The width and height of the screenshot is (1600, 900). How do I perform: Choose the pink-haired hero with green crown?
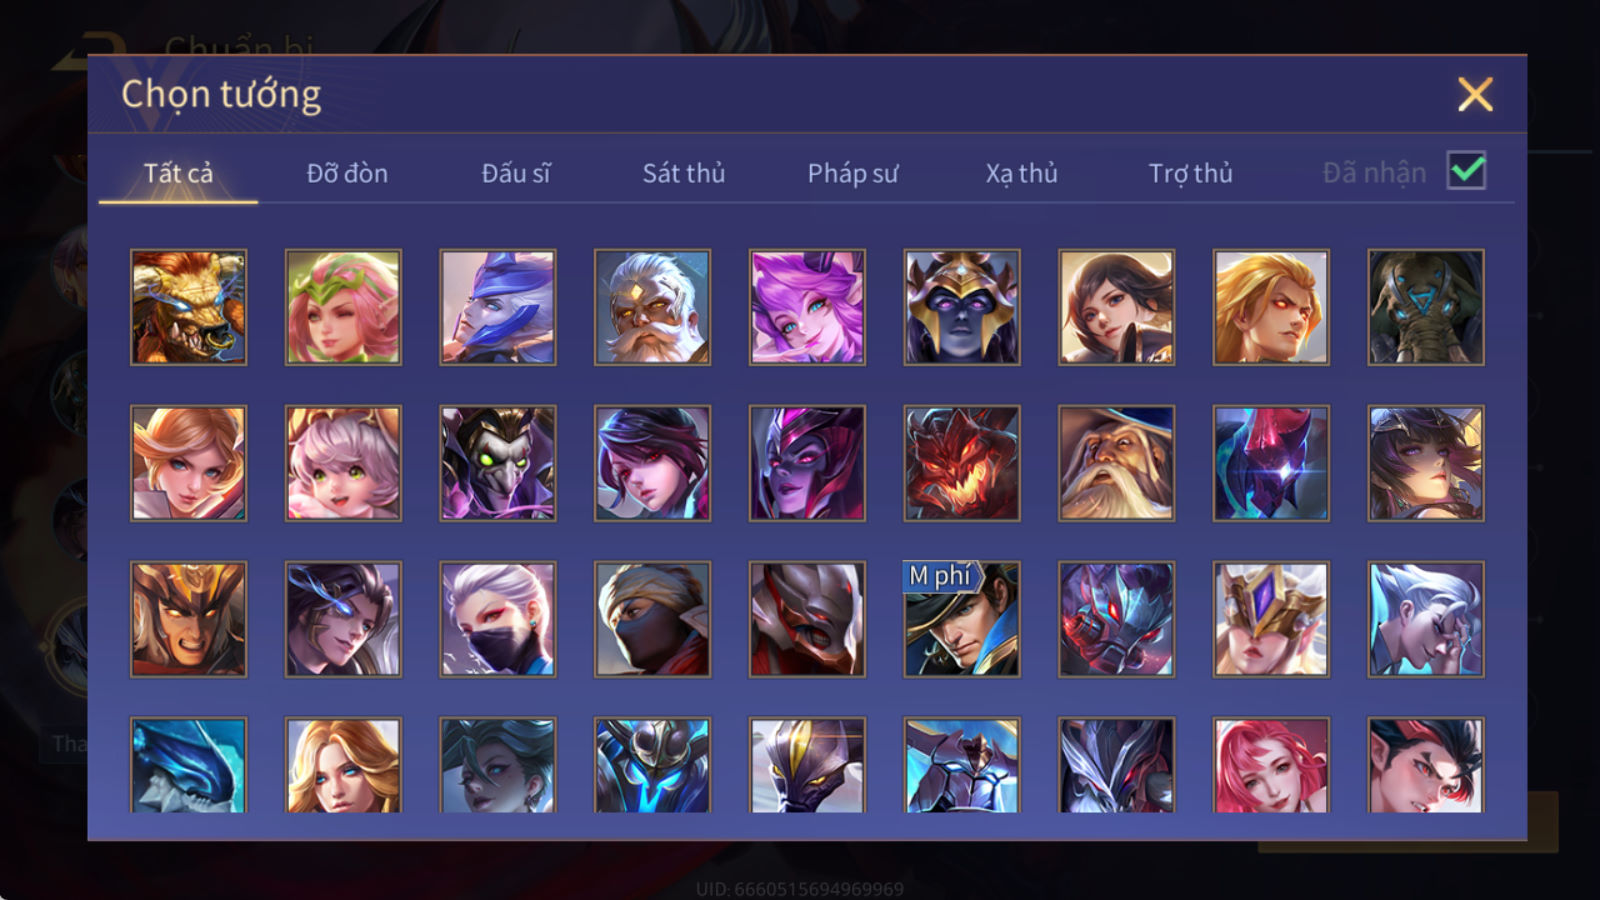[343, 307]
